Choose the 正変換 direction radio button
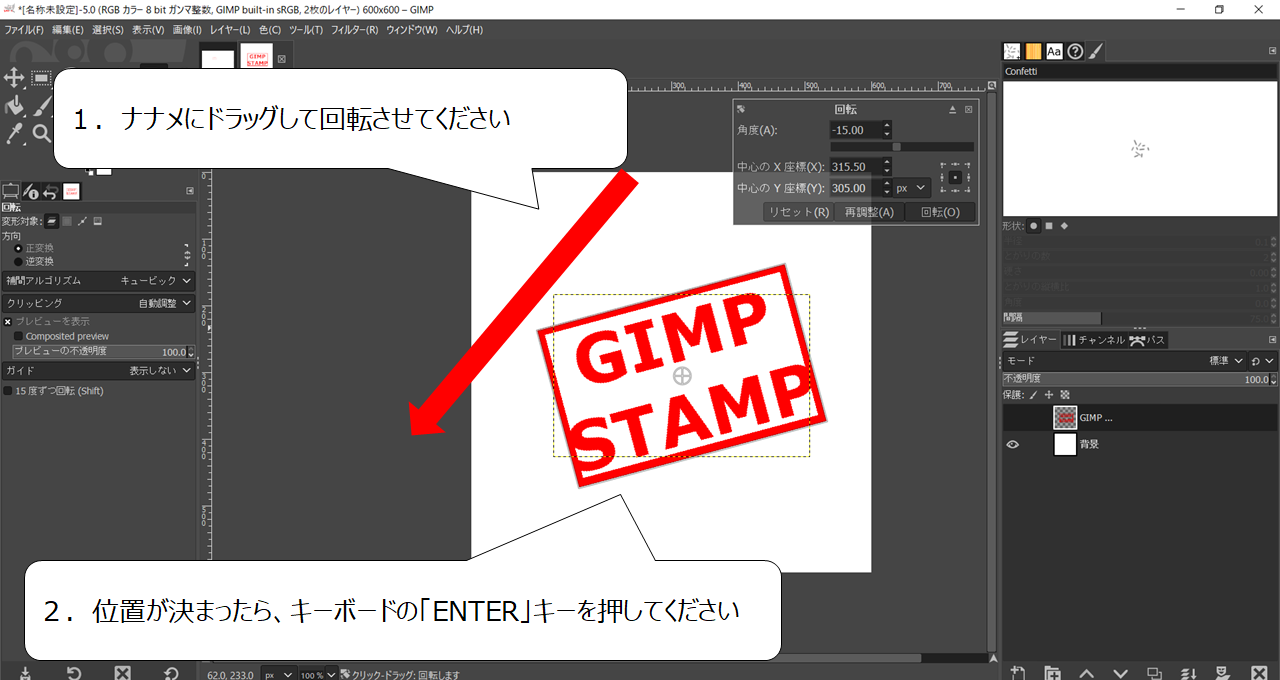The height and width of the screenshot is (680, 1280). pos(18,247)
